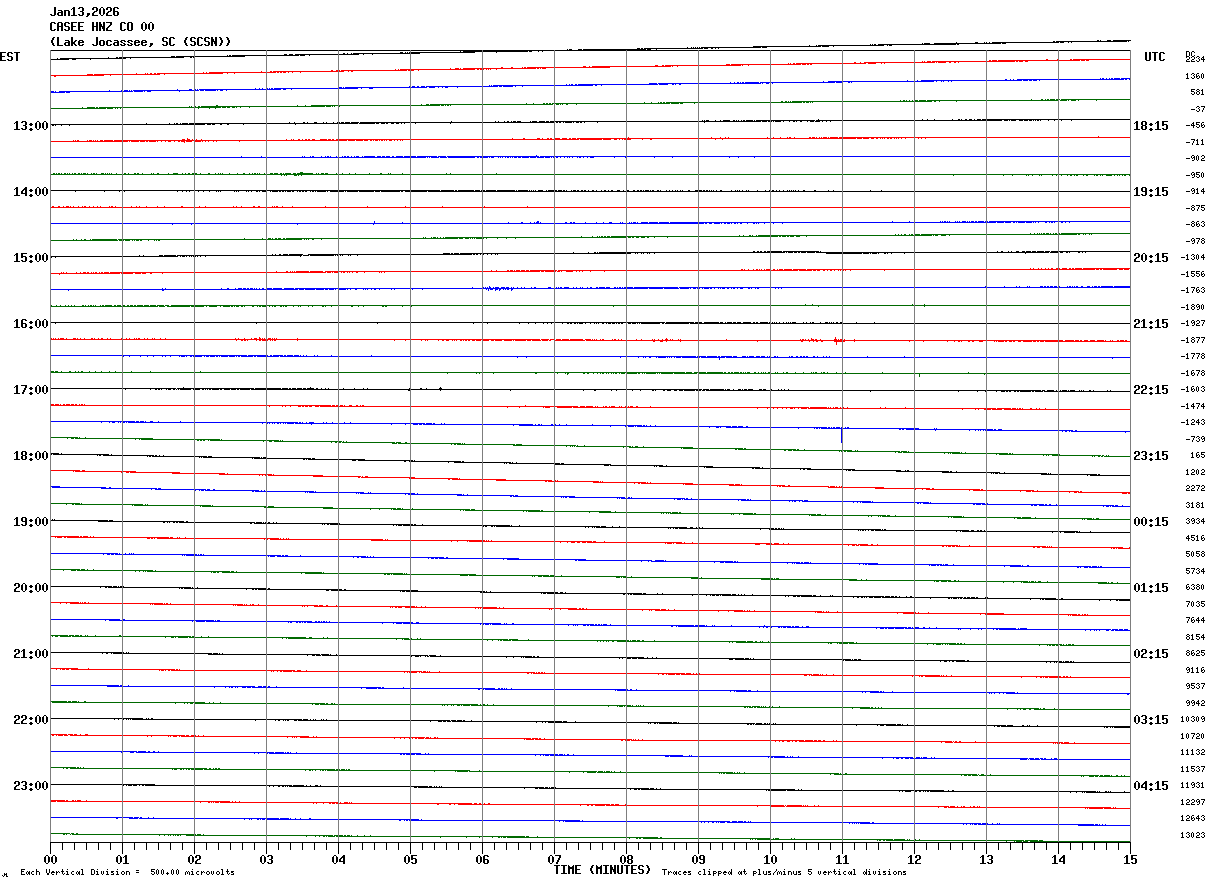Click the DC offset value "-1304"
Viewport: 1210px width, 886px height.
coord(1193,258)
